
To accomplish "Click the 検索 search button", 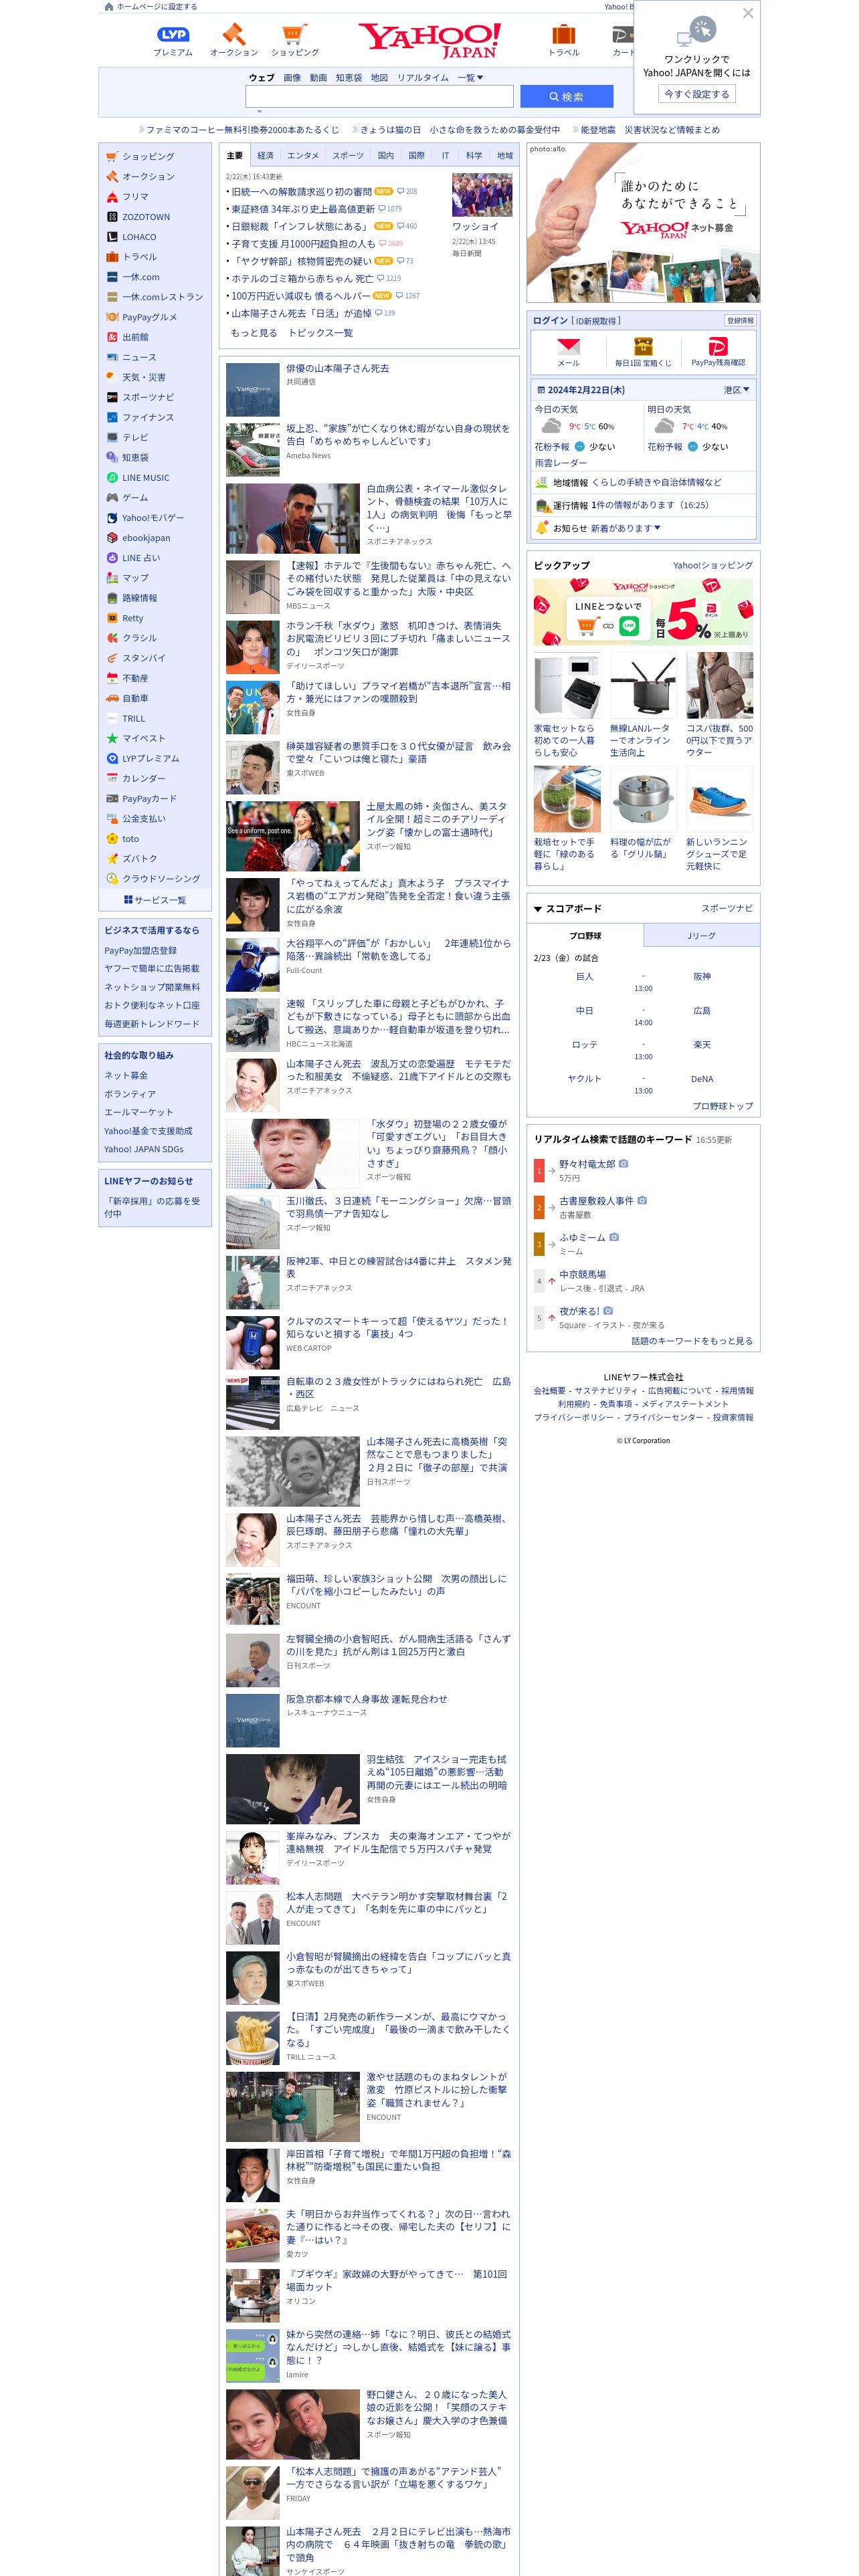I will pyautogui.click(x=566, y=97).
